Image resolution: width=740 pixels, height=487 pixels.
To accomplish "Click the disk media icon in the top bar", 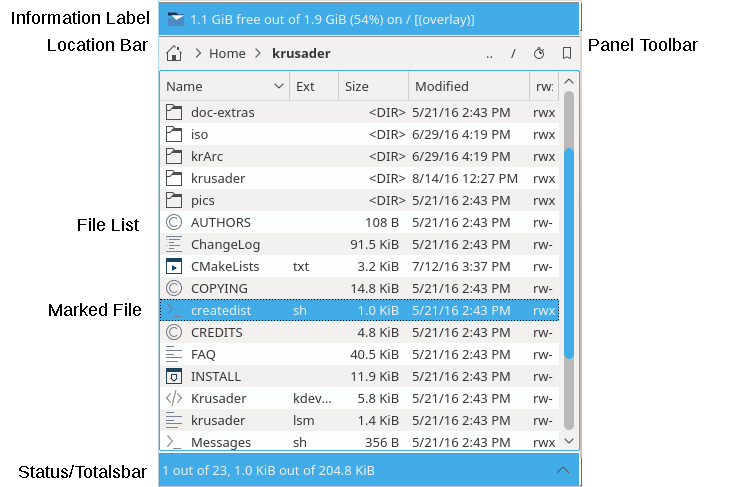I will pyautogui.click(x=176, y=19).
